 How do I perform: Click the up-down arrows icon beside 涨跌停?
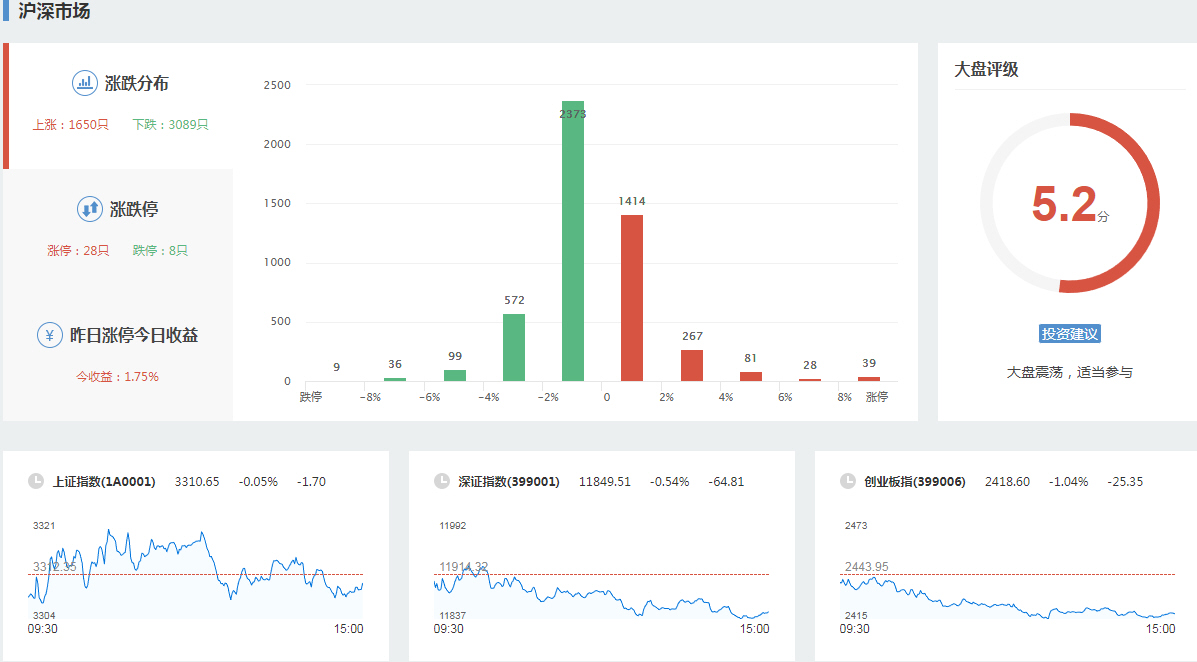[x=90, y=209]
